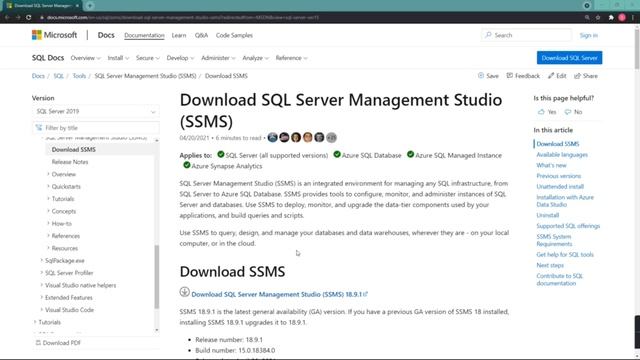
Task: Reload the page with the refresh icon
Action: 29,18
